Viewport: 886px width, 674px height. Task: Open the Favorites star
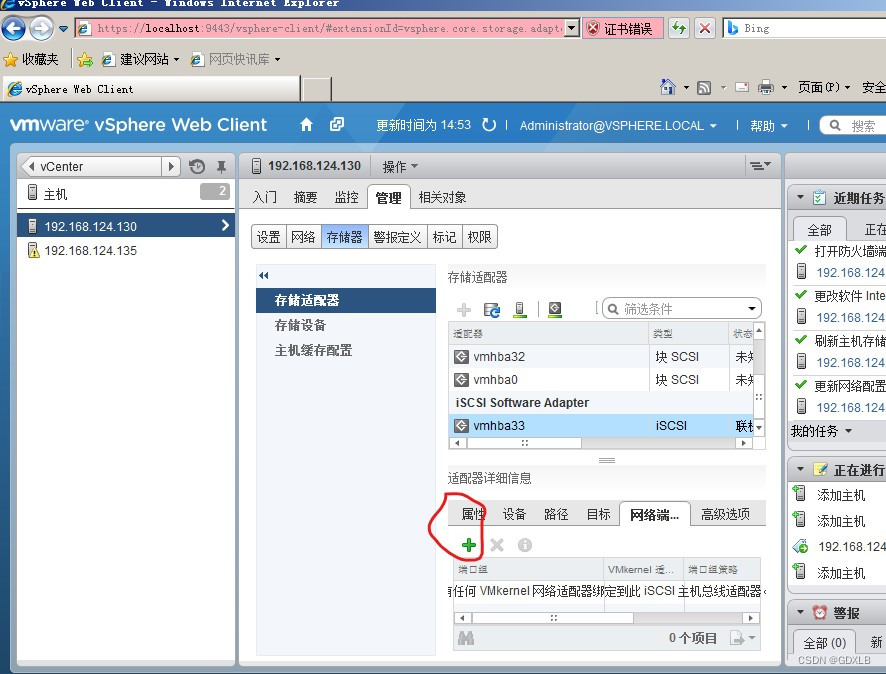pyautogui.click(x=10, y=59)
